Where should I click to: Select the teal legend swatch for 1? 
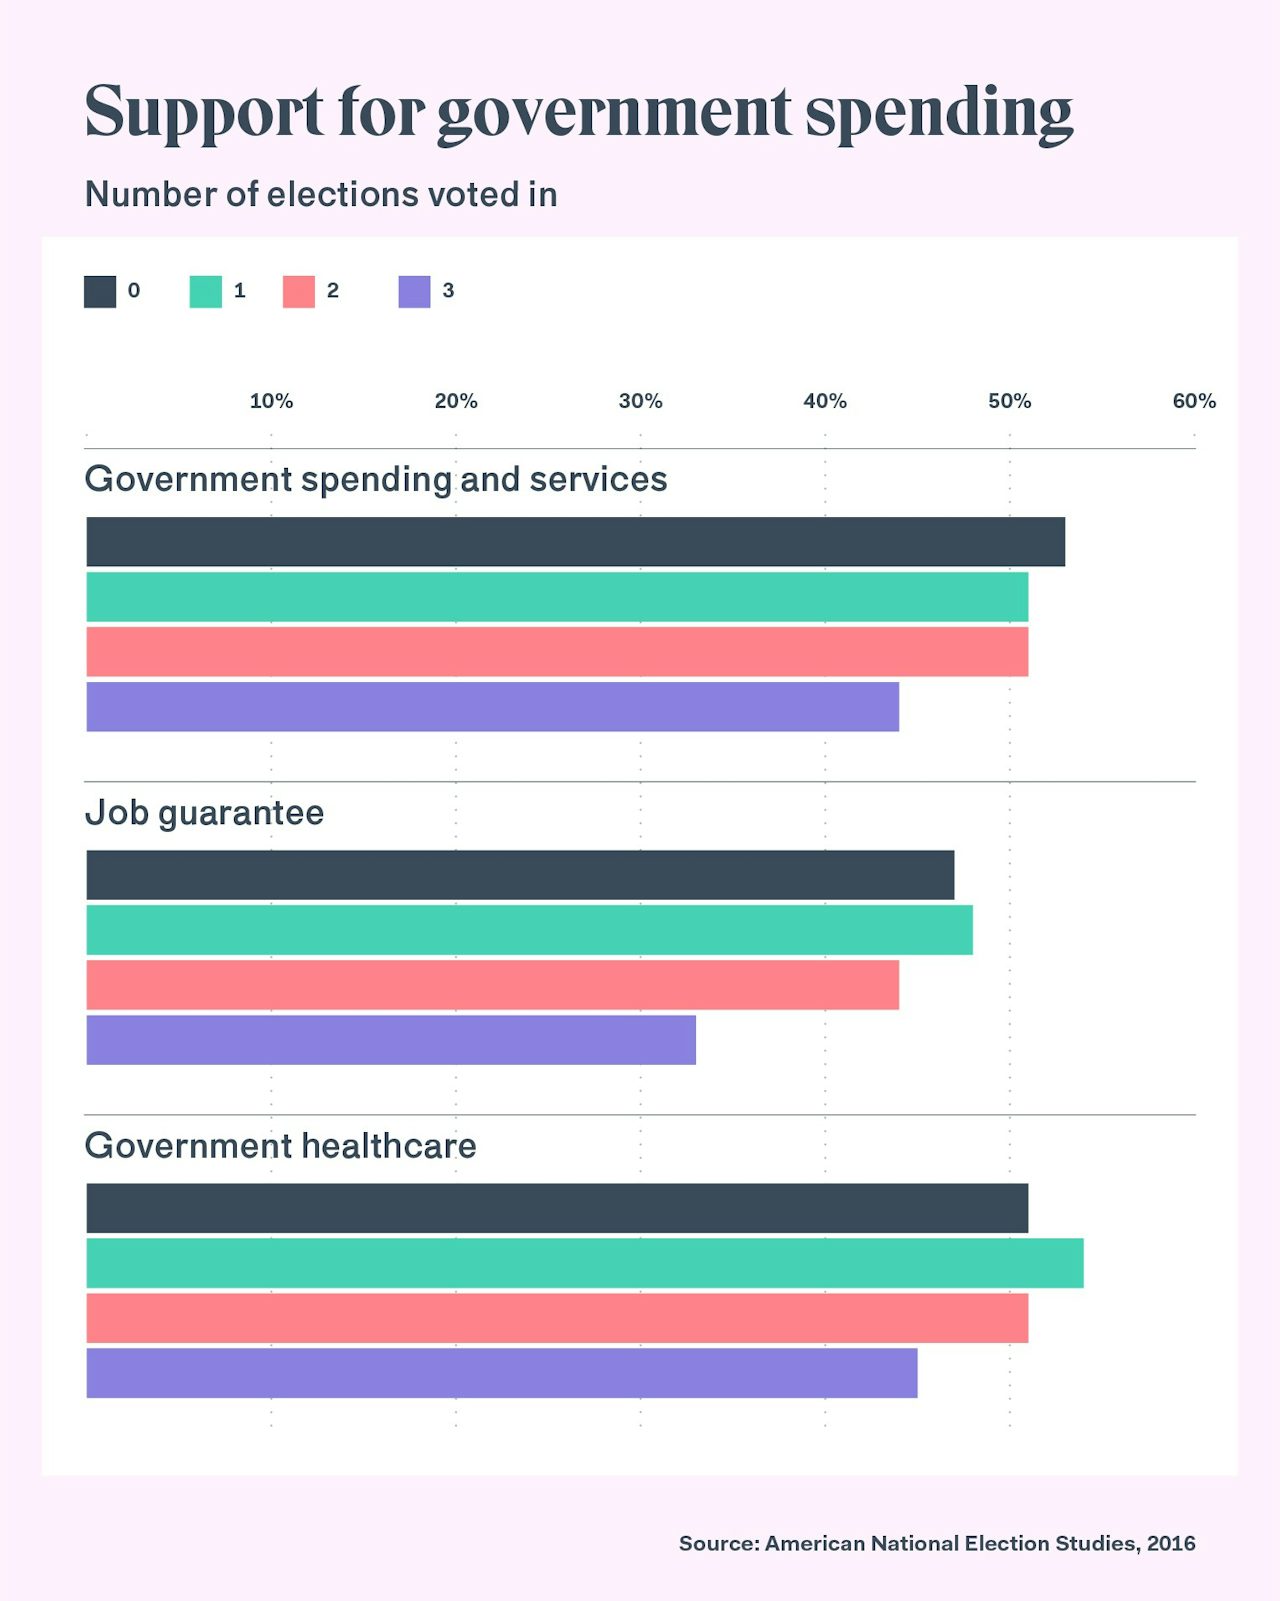coord(205,292)
